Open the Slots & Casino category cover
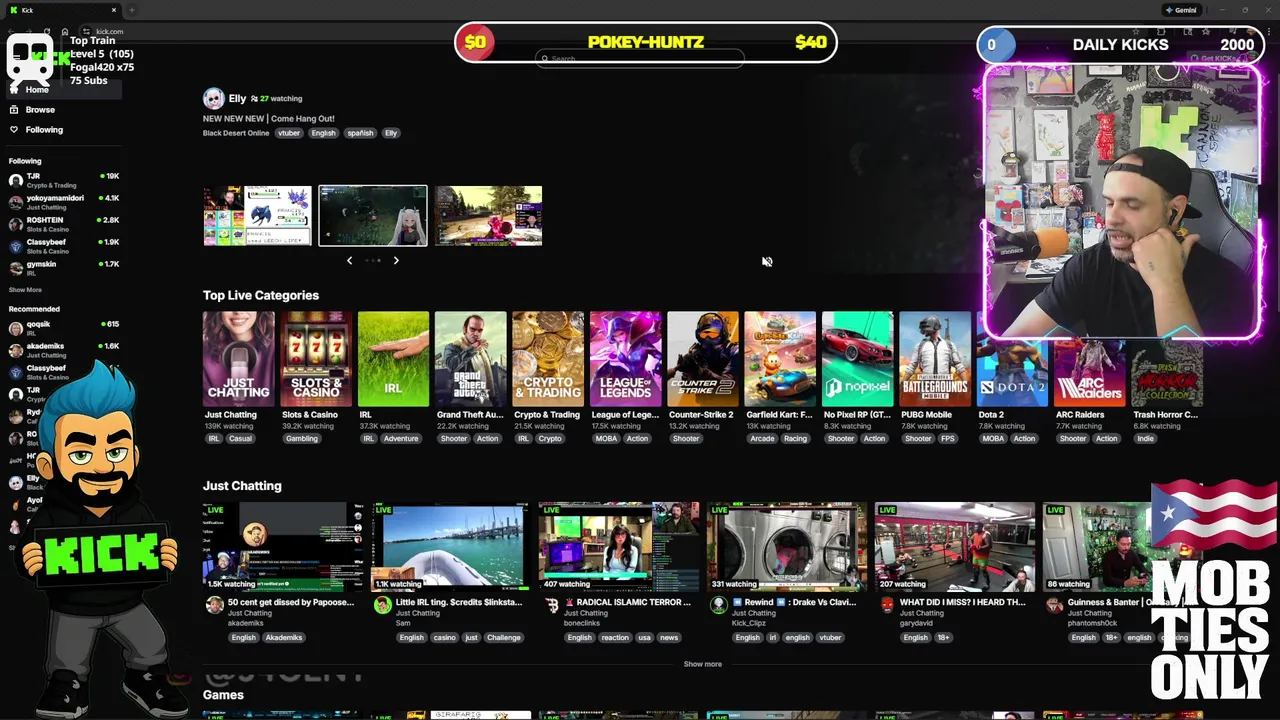This screenshot has width=1280, height=720. (316, 359)
